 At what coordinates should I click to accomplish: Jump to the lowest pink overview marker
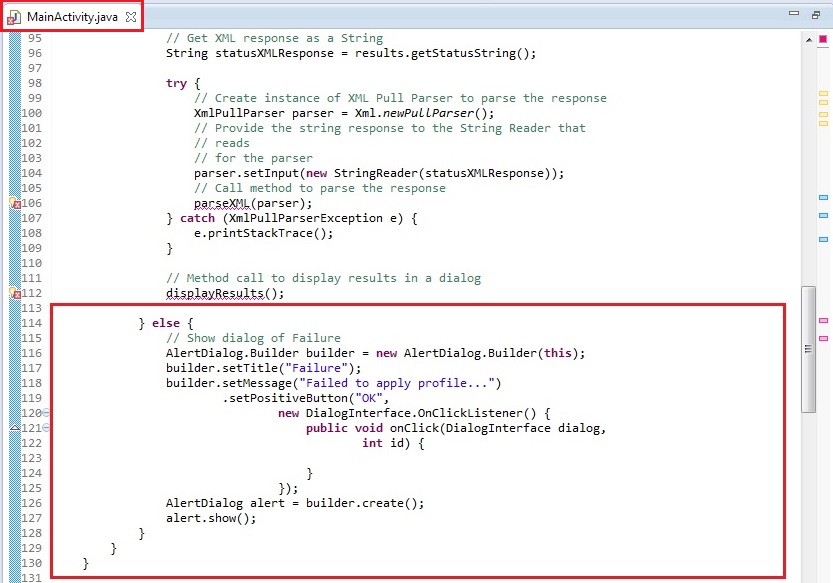823,339
